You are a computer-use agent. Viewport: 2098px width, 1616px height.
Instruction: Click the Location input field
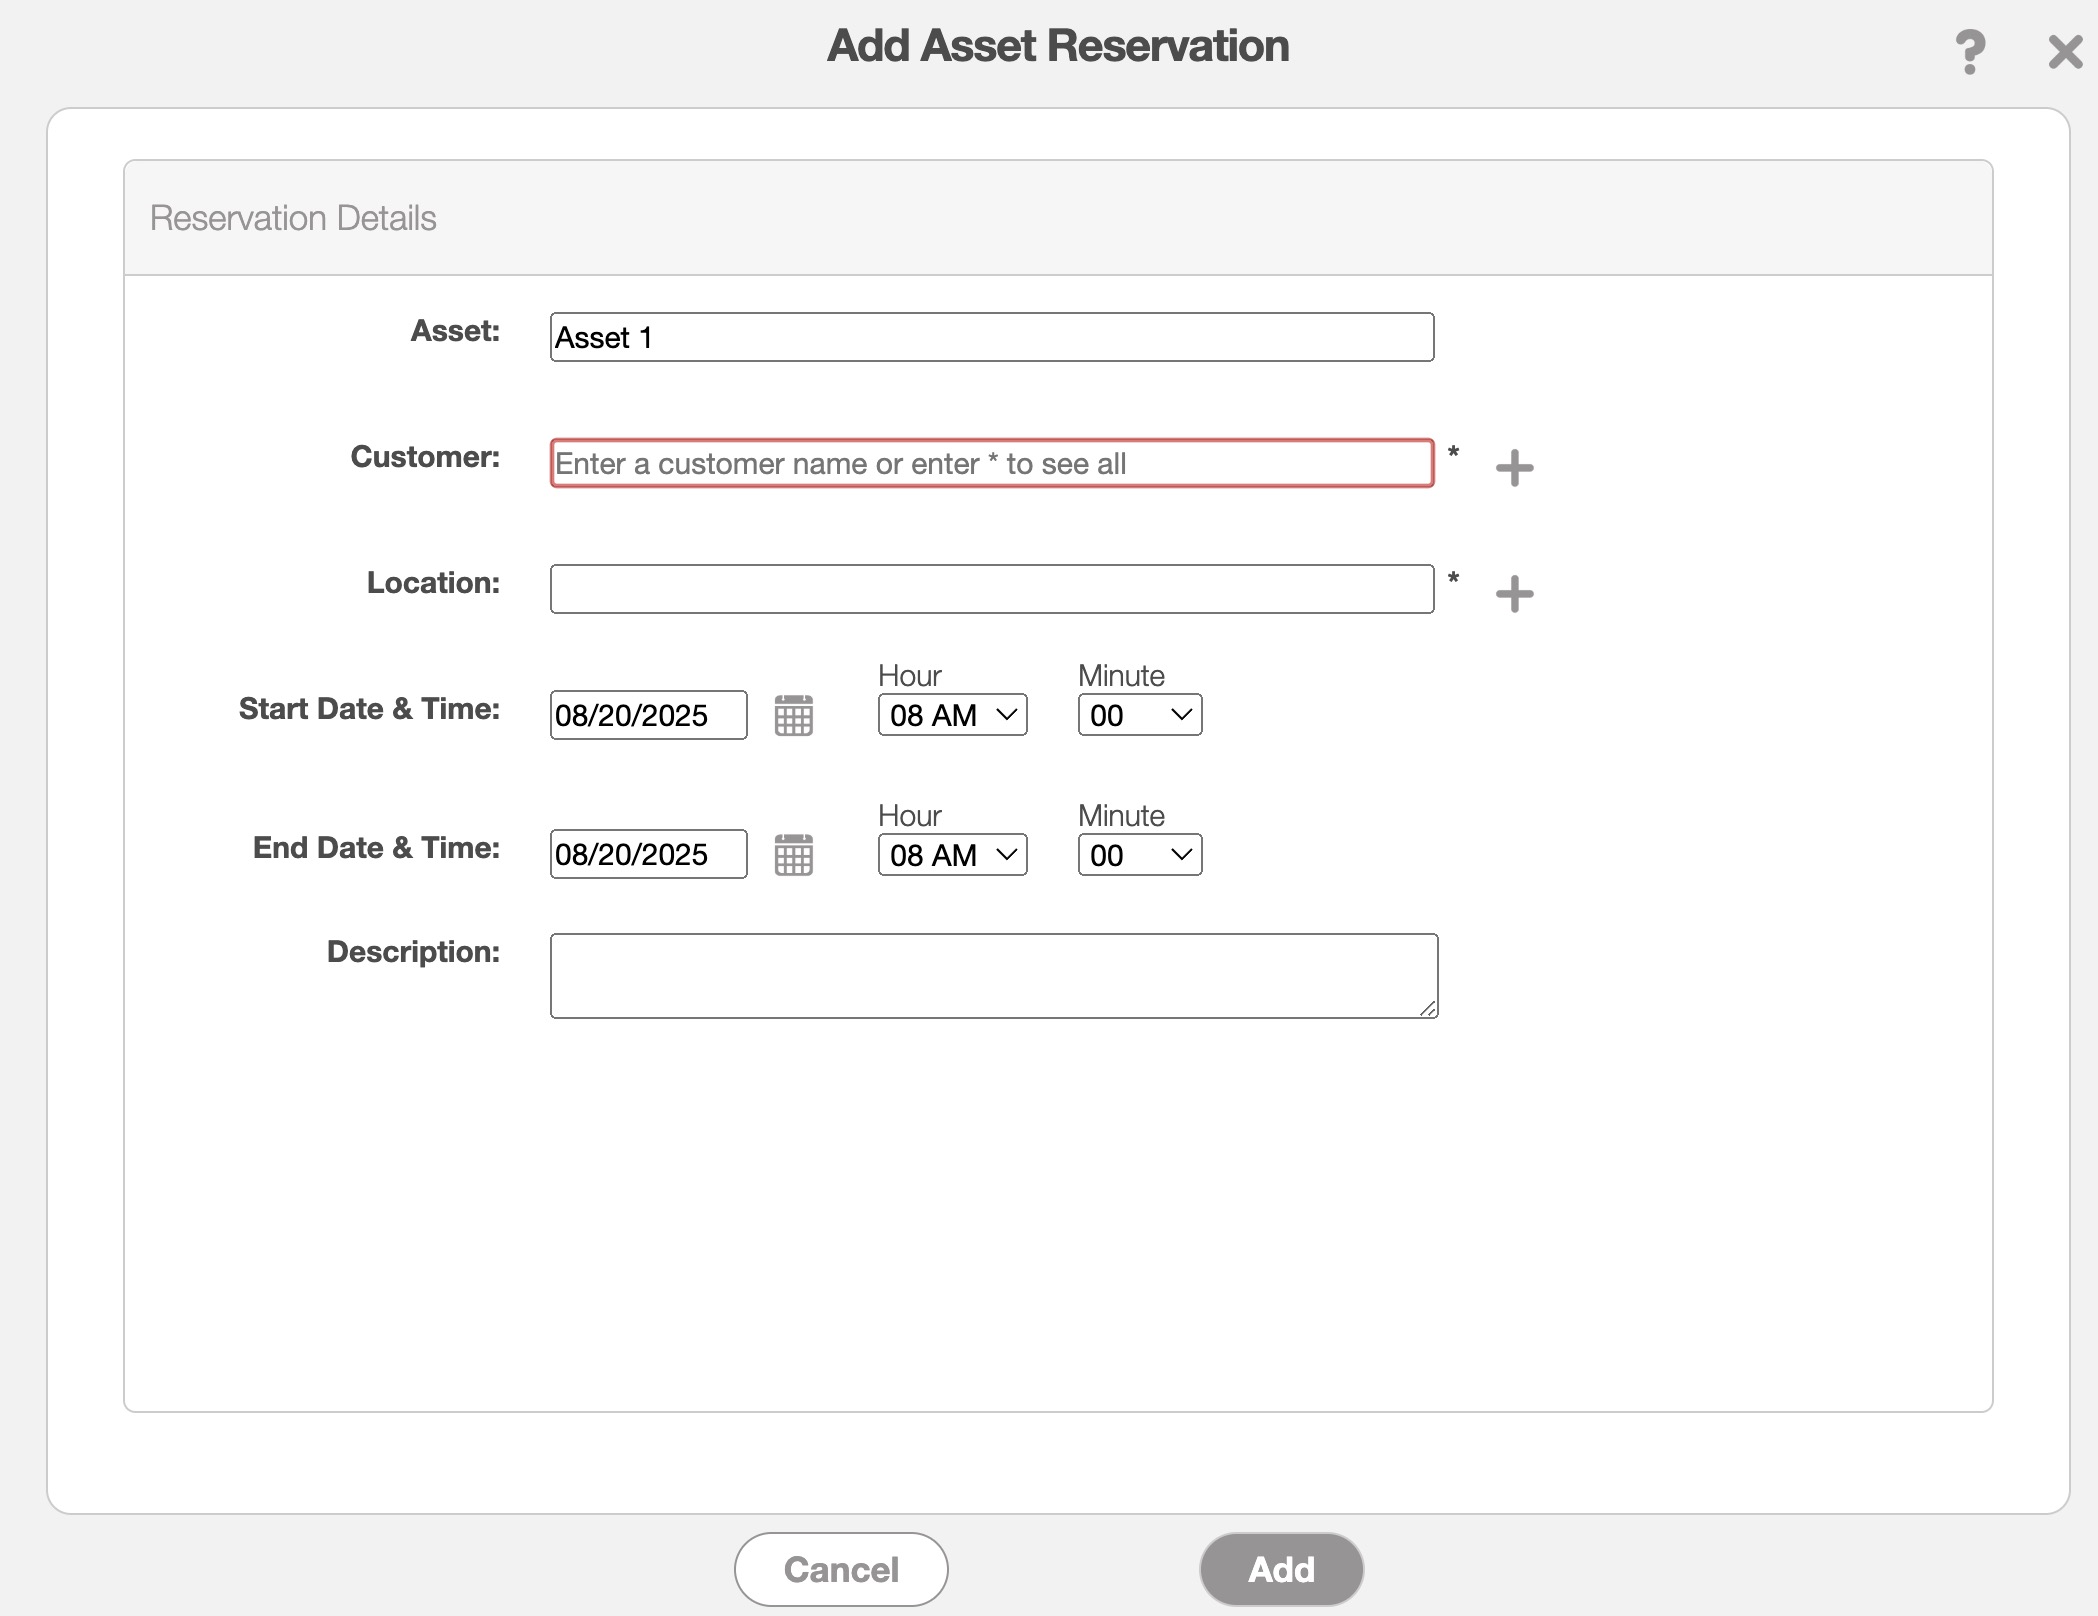click(x=991, y=590)
